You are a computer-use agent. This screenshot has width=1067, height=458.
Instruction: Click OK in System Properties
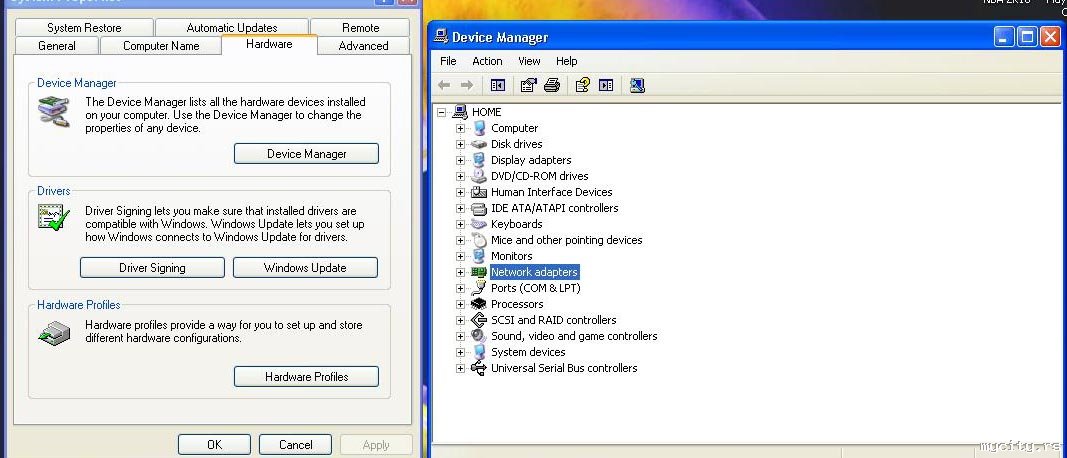(214, 444)
